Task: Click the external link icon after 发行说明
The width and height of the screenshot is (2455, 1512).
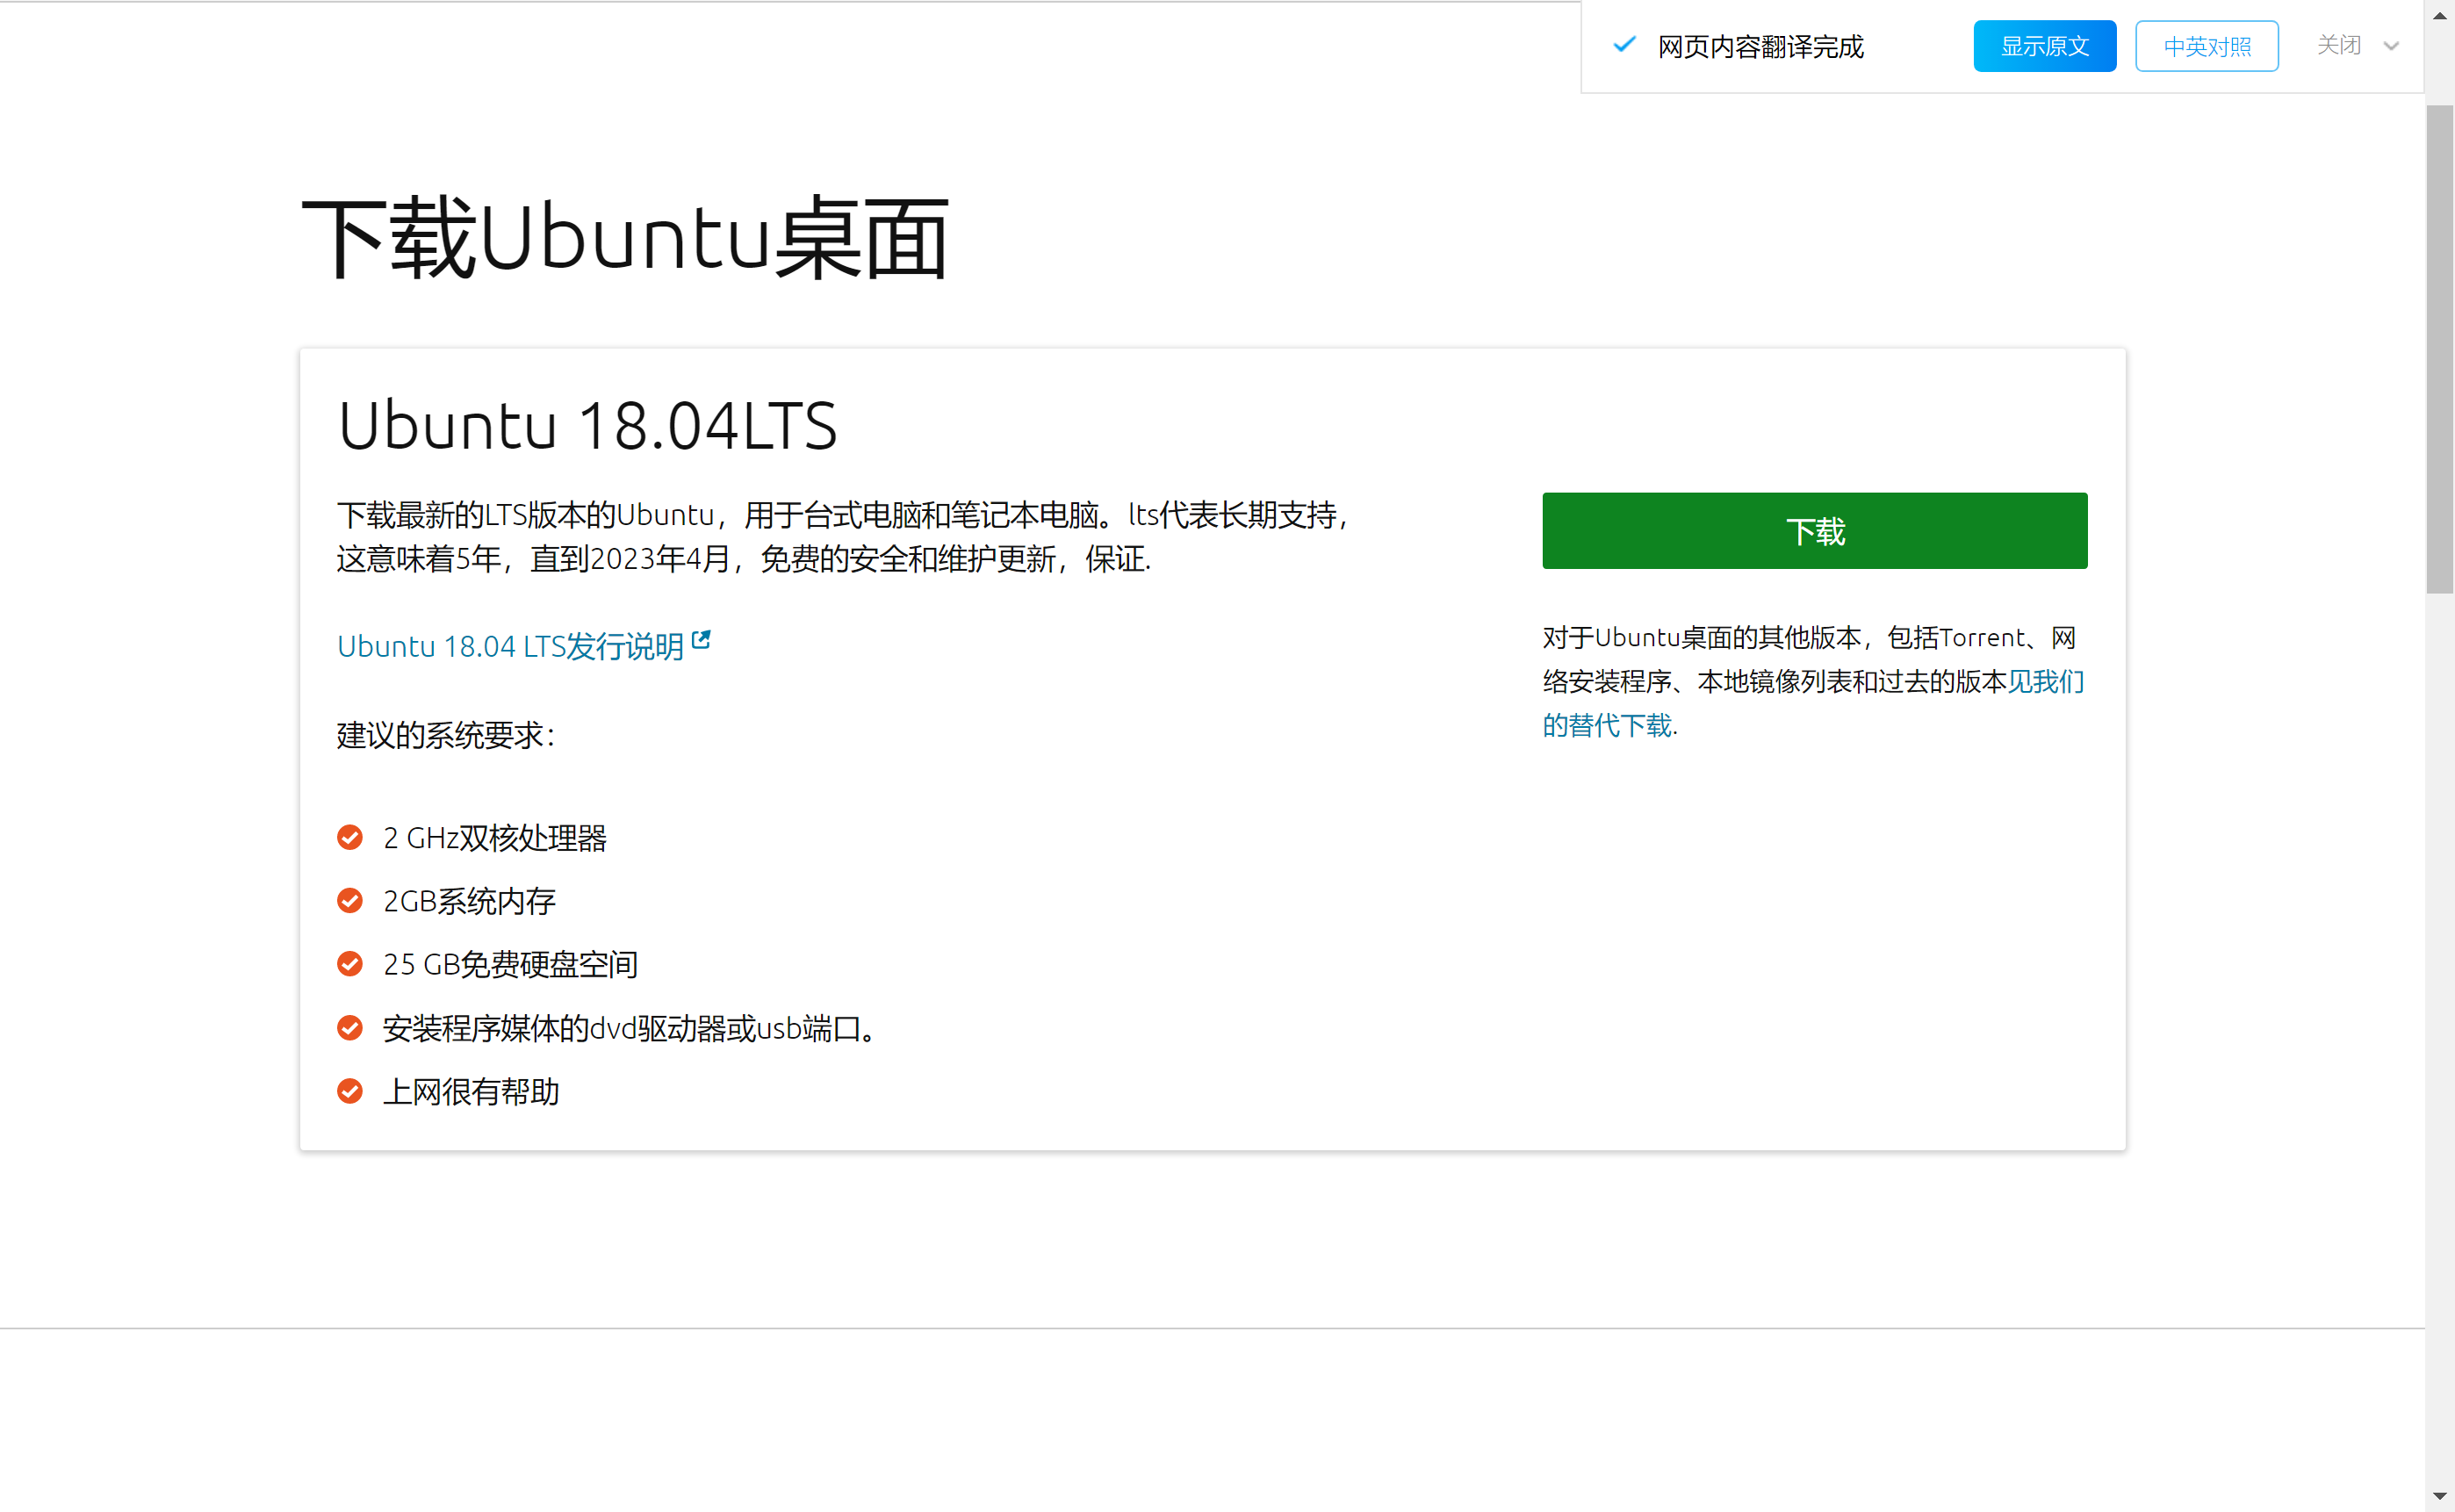Action: [701, 640]
